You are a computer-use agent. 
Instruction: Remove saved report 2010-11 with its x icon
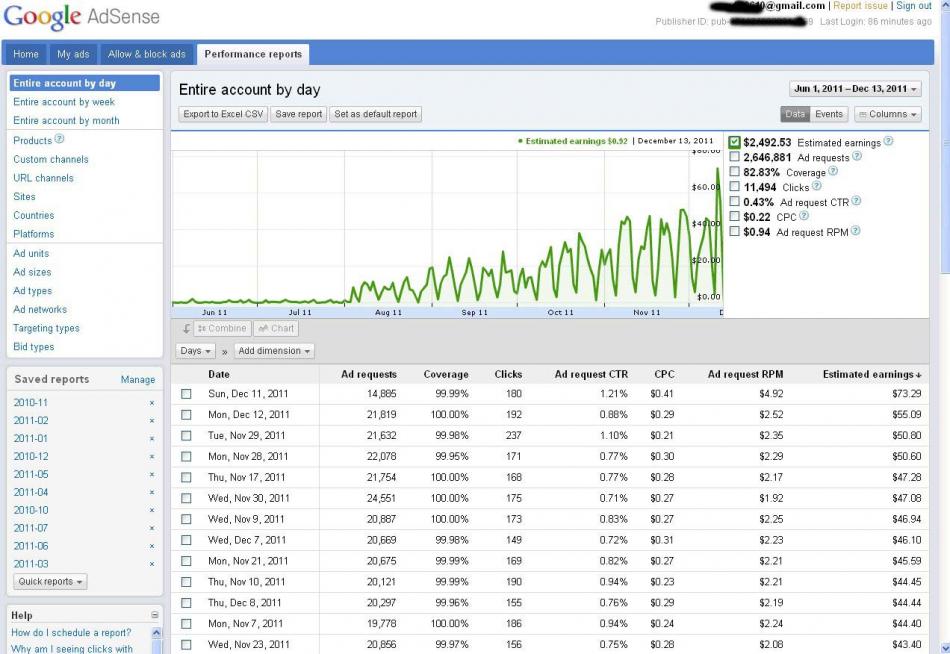coord(152,403)
